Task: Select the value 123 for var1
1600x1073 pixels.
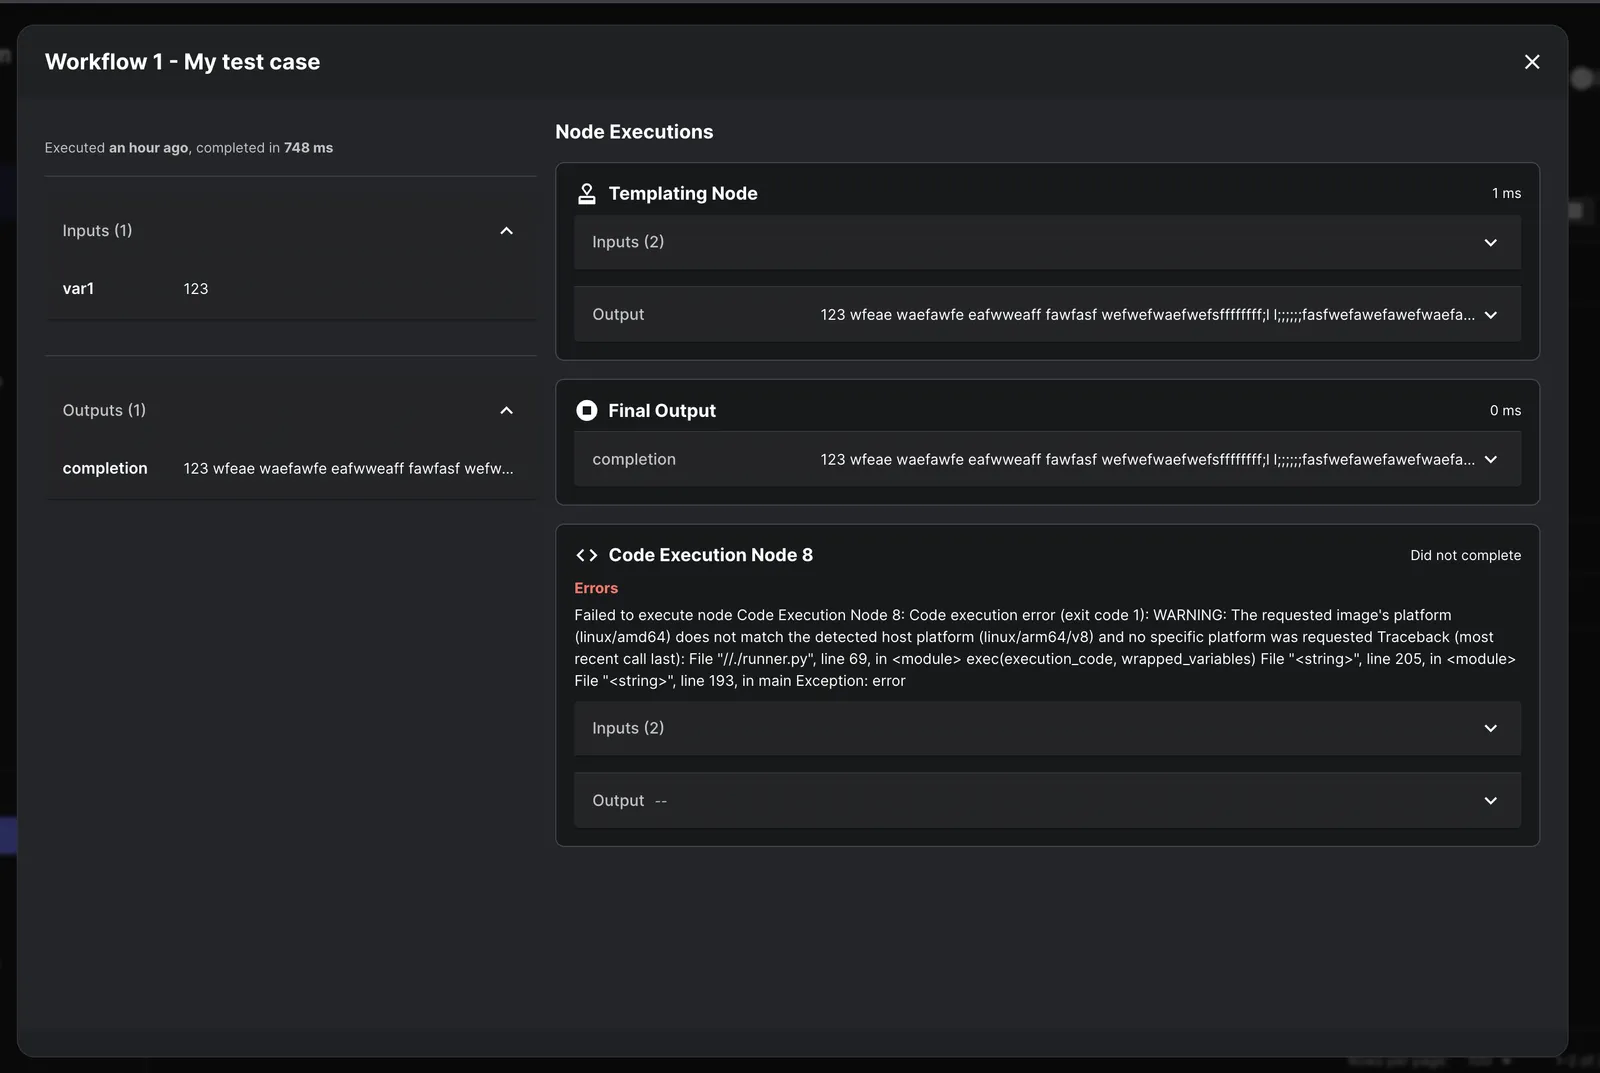Action: click(x=196, y=289)
